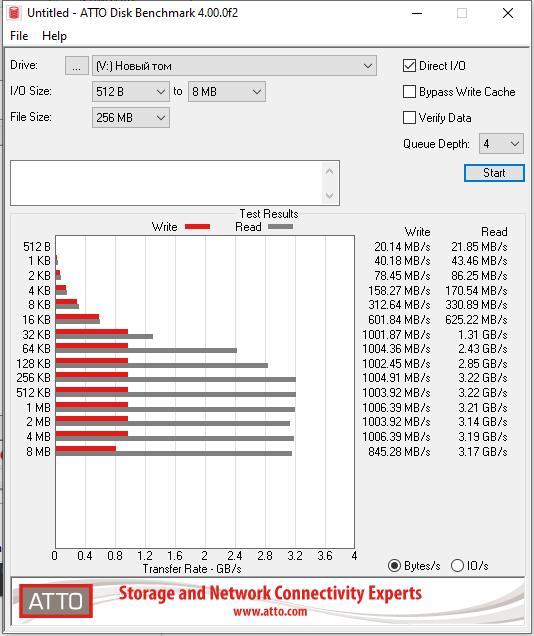Click the ATTO logo in the banner

click(56, 601)
